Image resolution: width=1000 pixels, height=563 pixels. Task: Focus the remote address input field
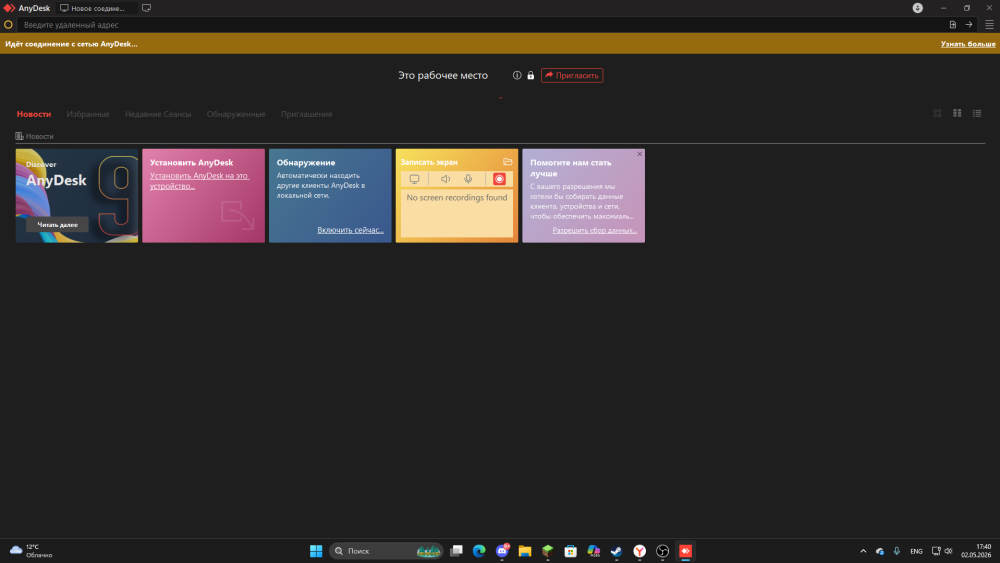pyautogui.click(x=482, y=25)
